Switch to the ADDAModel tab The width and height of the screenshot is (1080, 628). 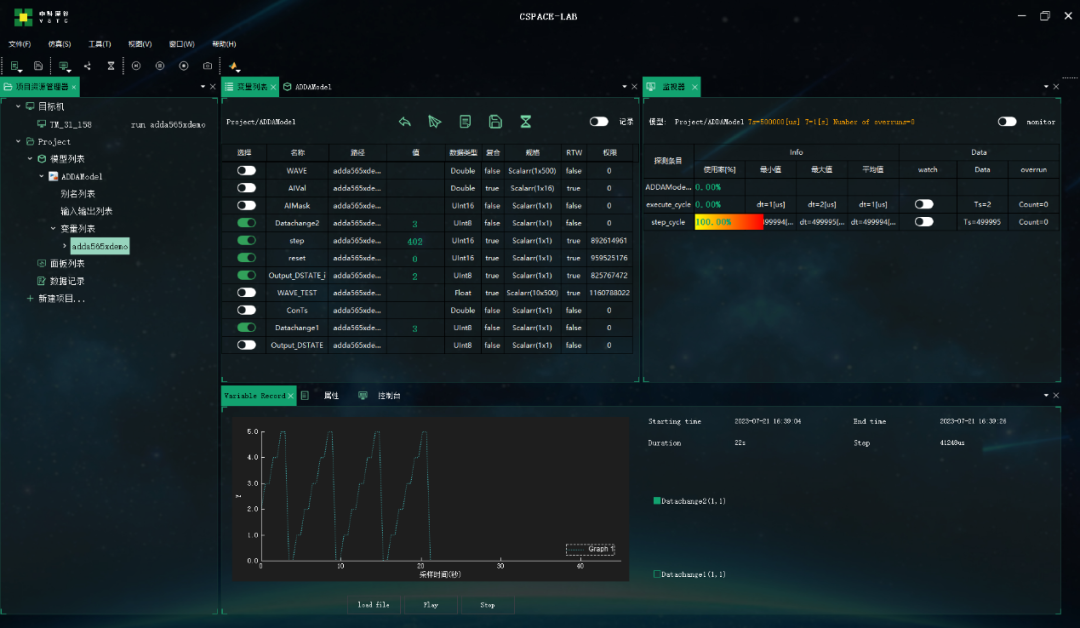[x=307, y=87]
